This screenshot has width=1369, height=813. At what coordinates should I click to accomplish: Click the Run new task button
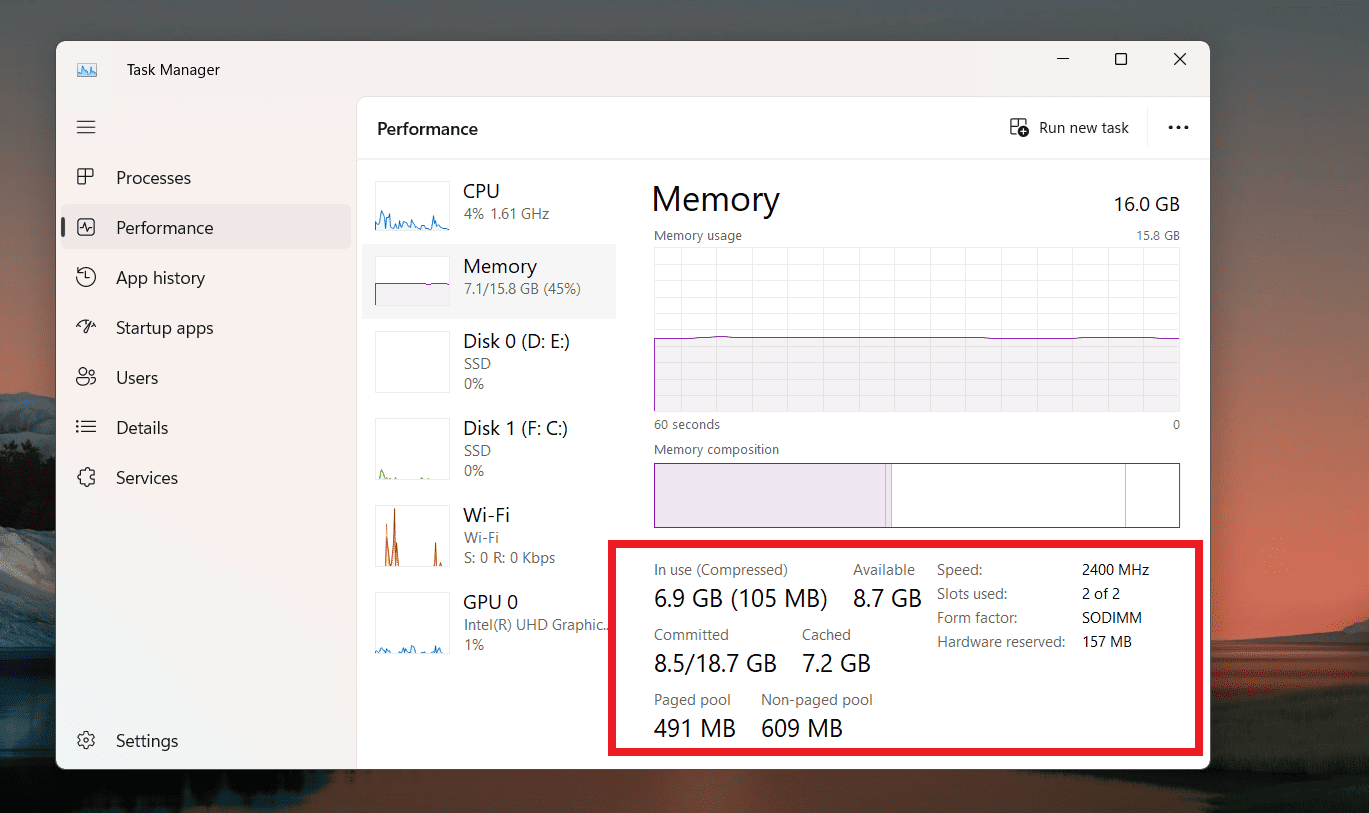click(x=1069, y=128)
